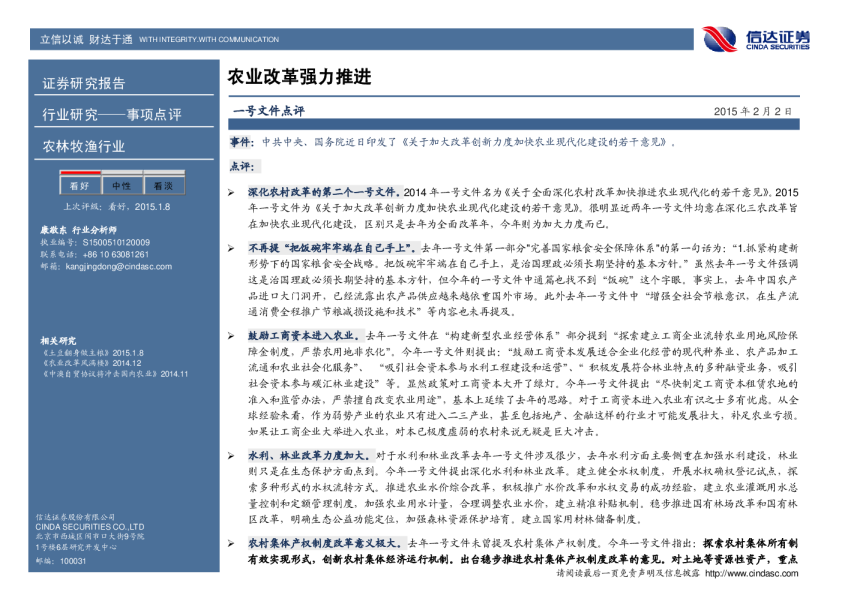Image resolution: width=842 pixels, height=595 pixels.
Task: Click the red indicator bar above 看好
Action: pos(79,172)
